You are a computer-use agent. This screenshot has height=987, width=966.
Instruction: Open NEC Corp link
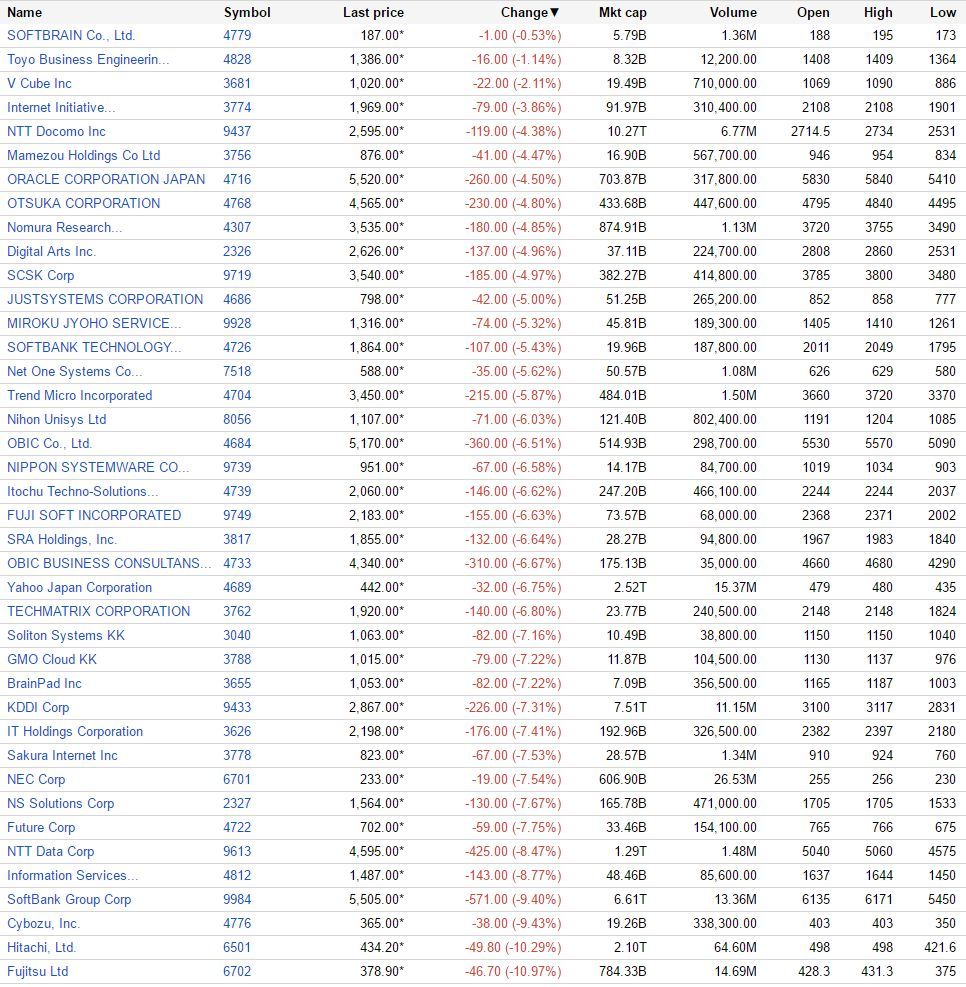36,779
